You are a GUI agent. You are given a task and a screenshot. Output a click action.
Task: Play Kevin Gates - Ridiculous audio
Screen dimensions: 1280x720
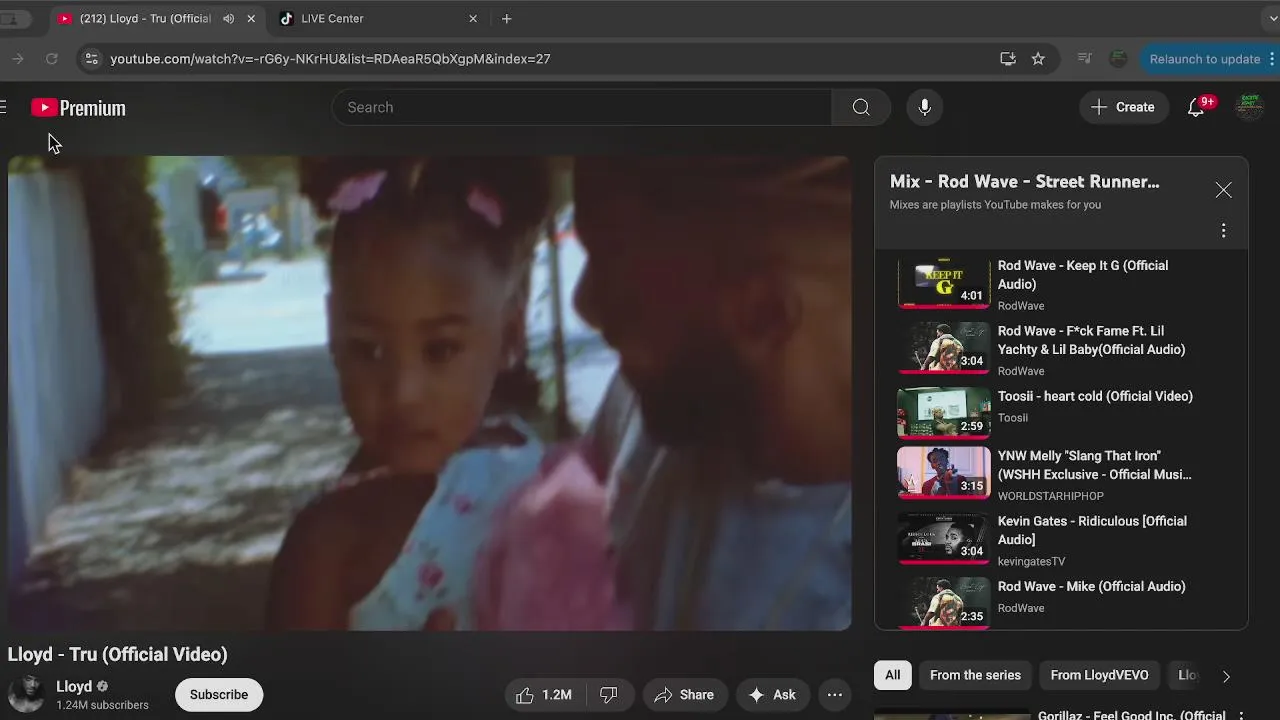[x=1060, y=540]
